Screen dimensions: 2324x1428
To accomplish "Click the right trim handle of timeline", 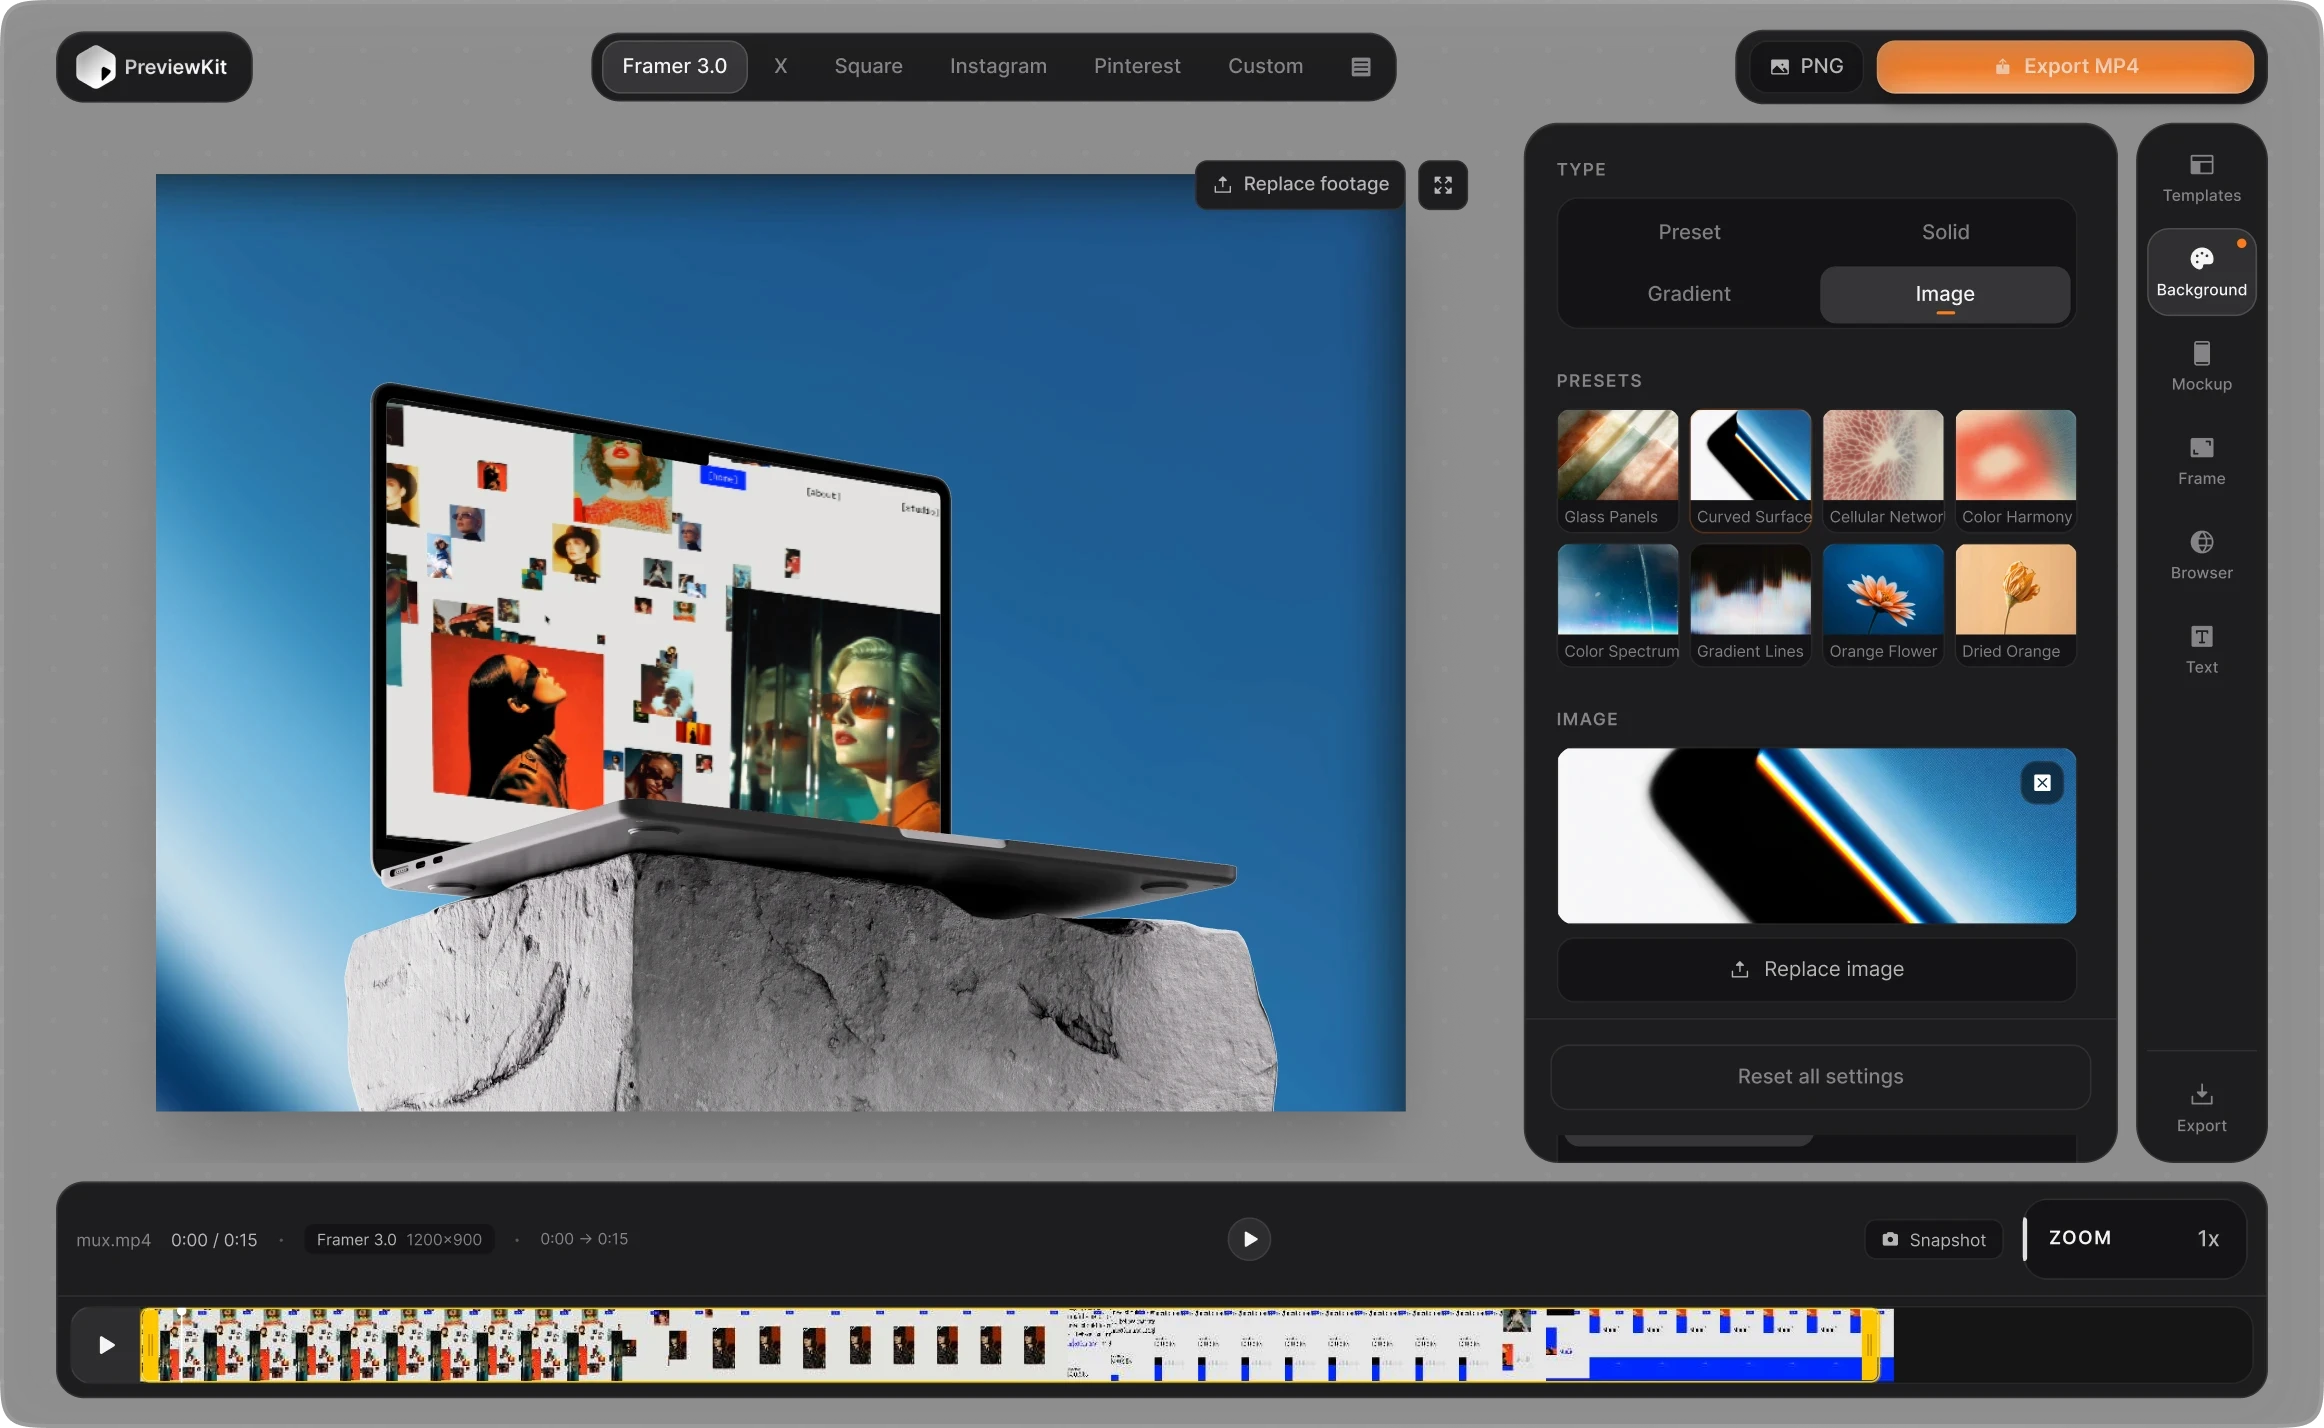I will click(1870, 1345).
